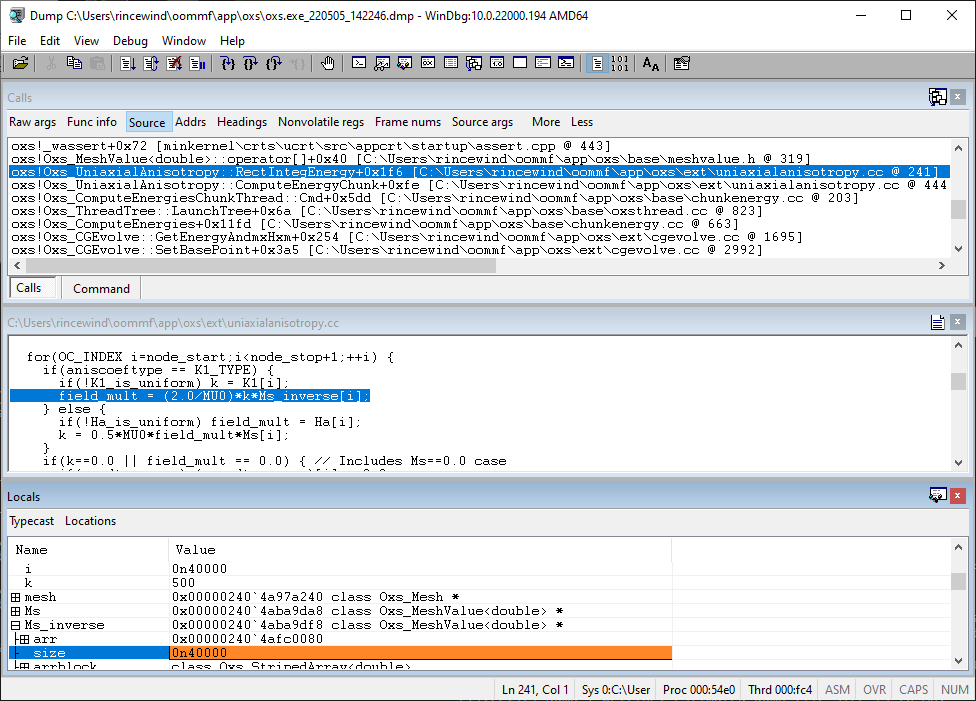976x701 pixels.
Task: Click the Options icon at toolbar end
Action: (682, 64)
